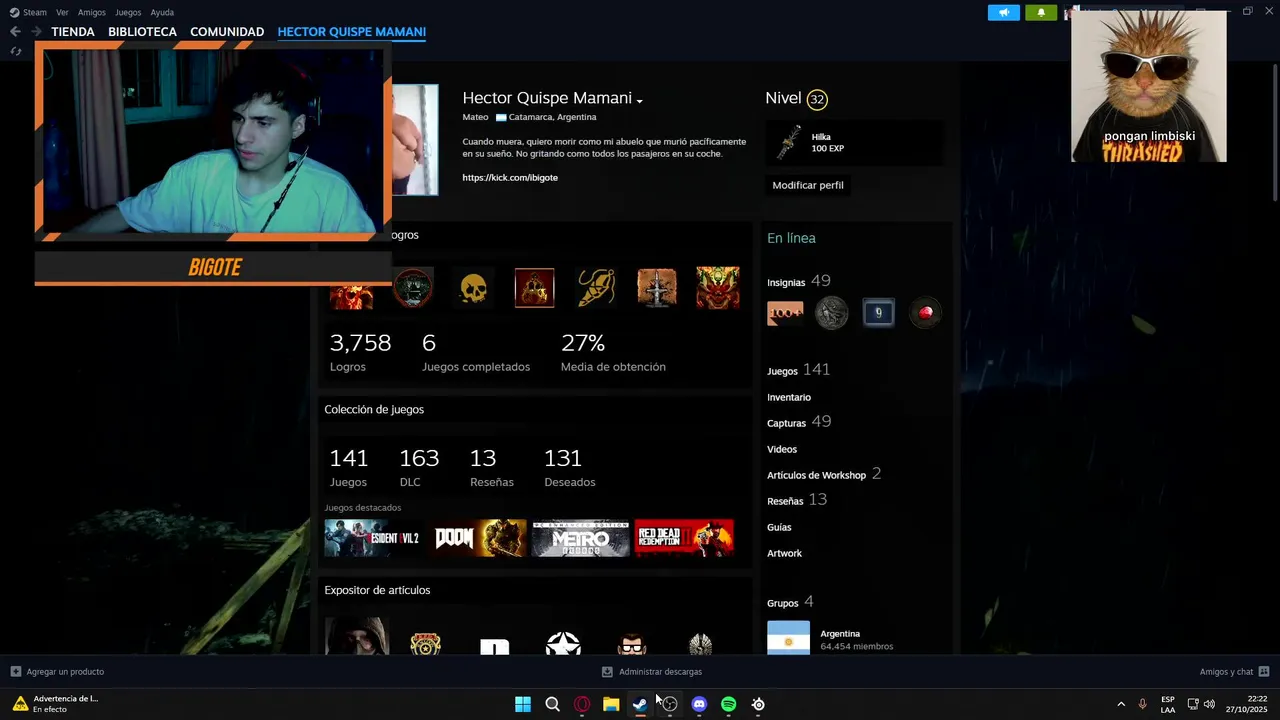Click Agregar un producto
Screen dimensions: 1280x720
(65, 672)
